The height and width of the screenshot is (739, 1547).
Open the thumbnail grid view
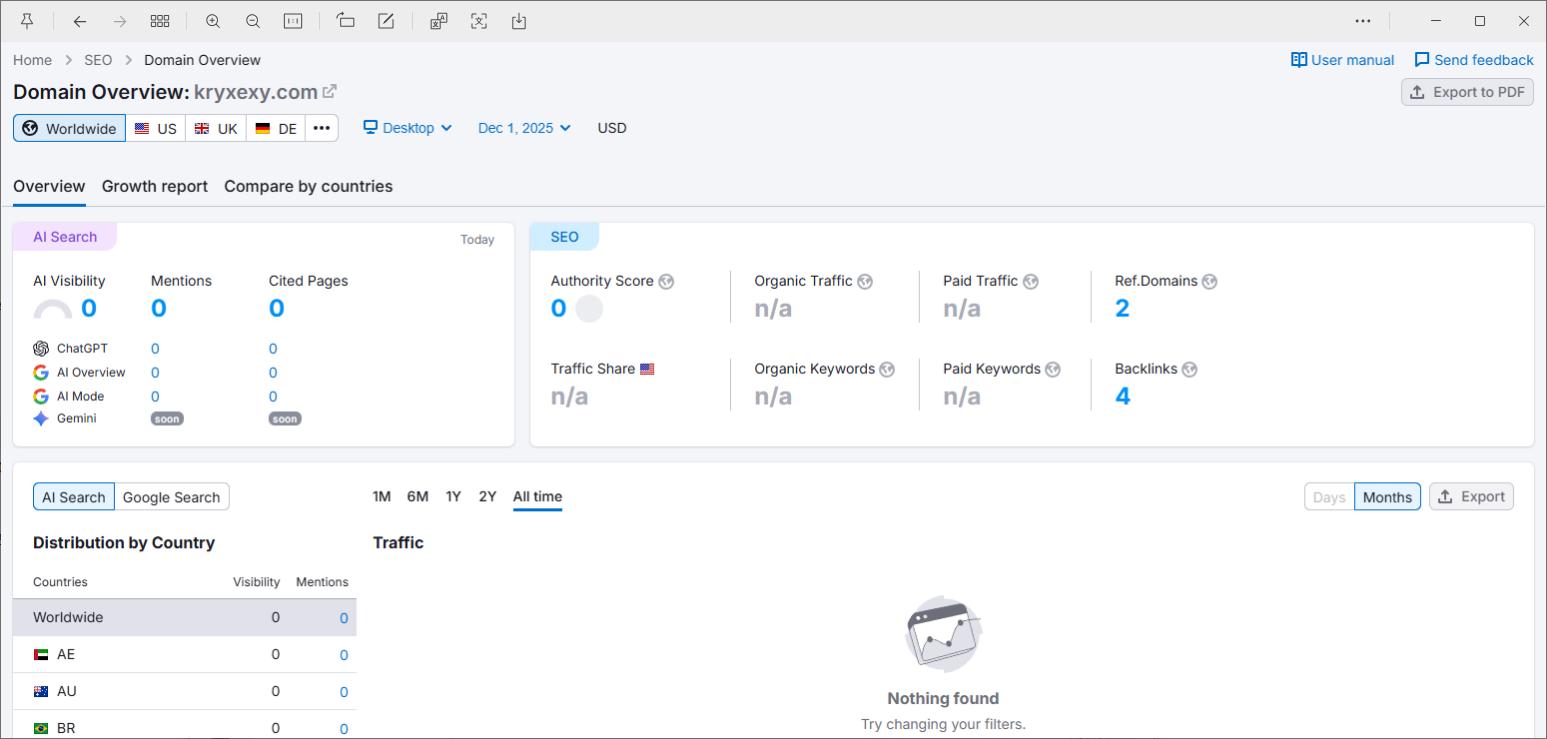click(x=160, y=21)
